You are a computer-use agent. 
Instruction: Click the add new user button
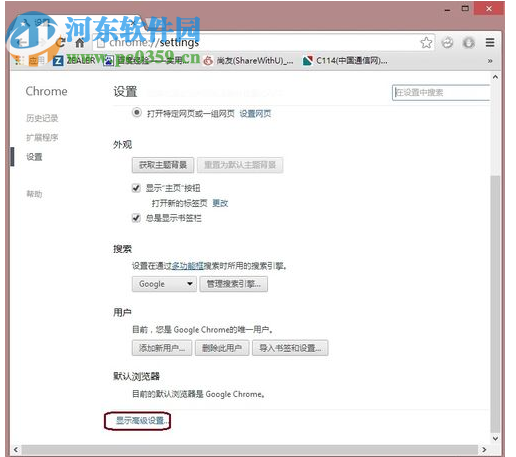click(162, 348)
